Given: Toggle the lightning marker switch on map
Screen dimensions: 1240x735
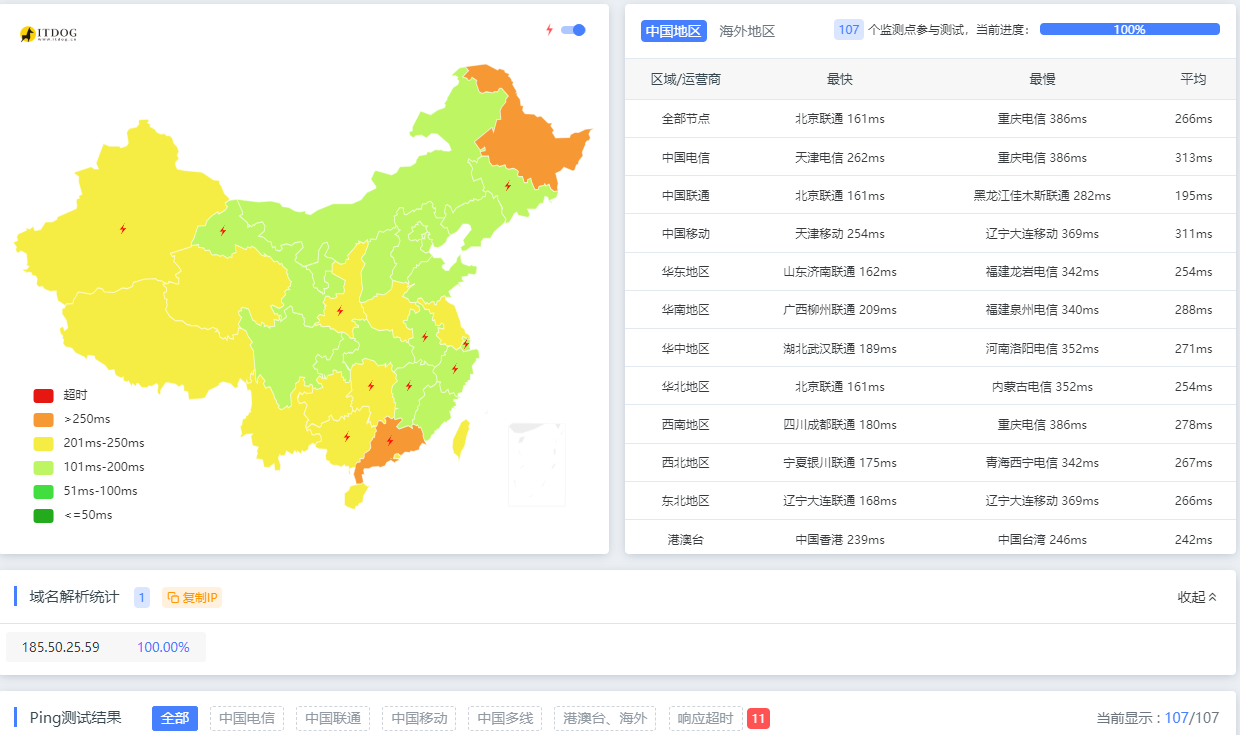Looking at the screenshot, I should click(573, 30).
